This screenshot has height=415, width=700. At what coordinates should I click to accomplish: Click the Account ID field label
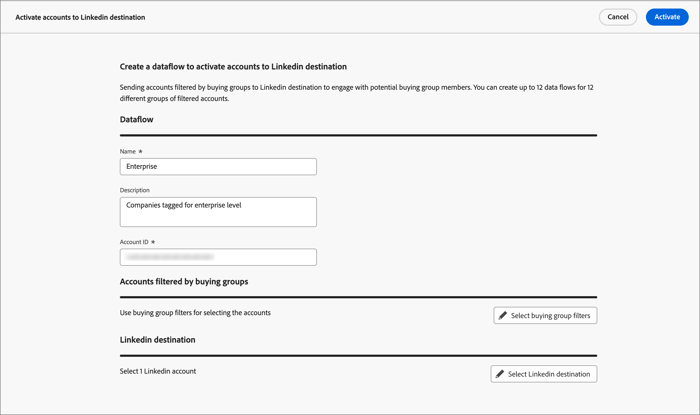(136, 242)
